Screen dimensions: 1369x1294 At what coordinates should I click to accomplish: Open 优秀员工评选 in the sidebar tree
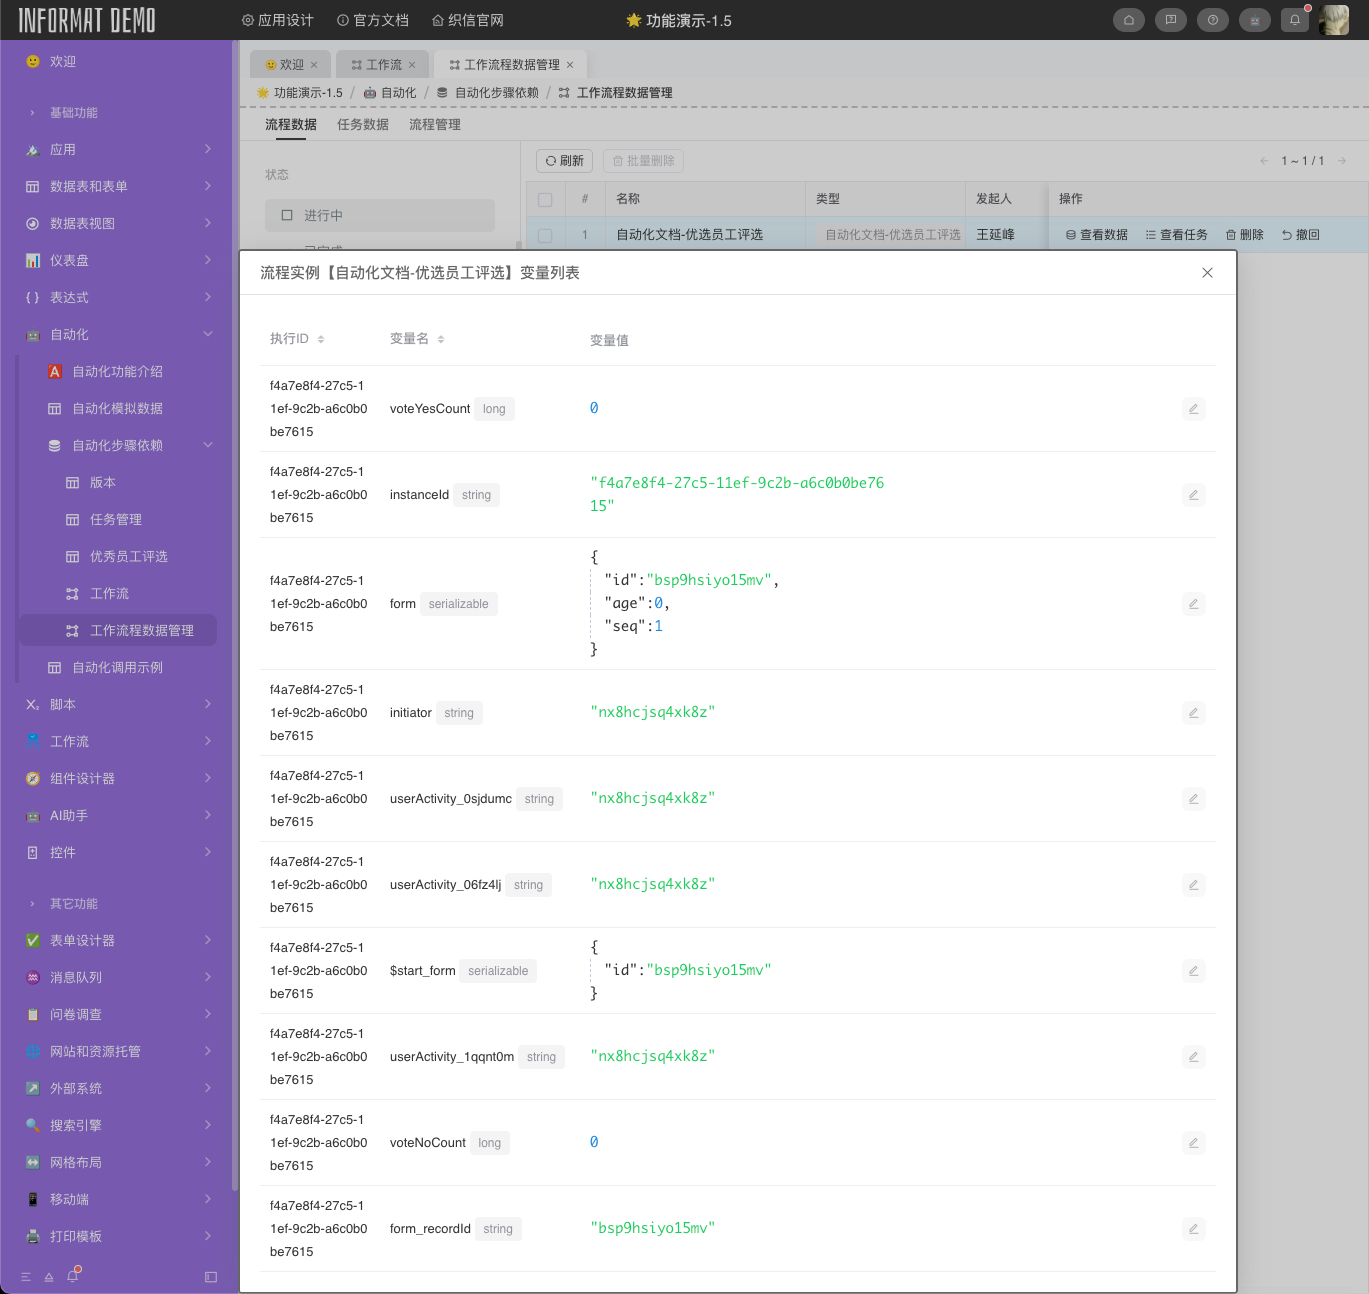coord(128,556)
